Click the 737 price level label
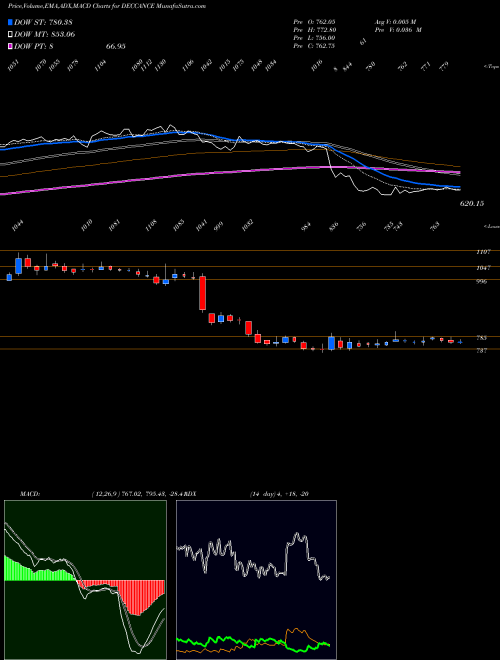The width and height of the screenshot is (500, 660). point(481,351)
